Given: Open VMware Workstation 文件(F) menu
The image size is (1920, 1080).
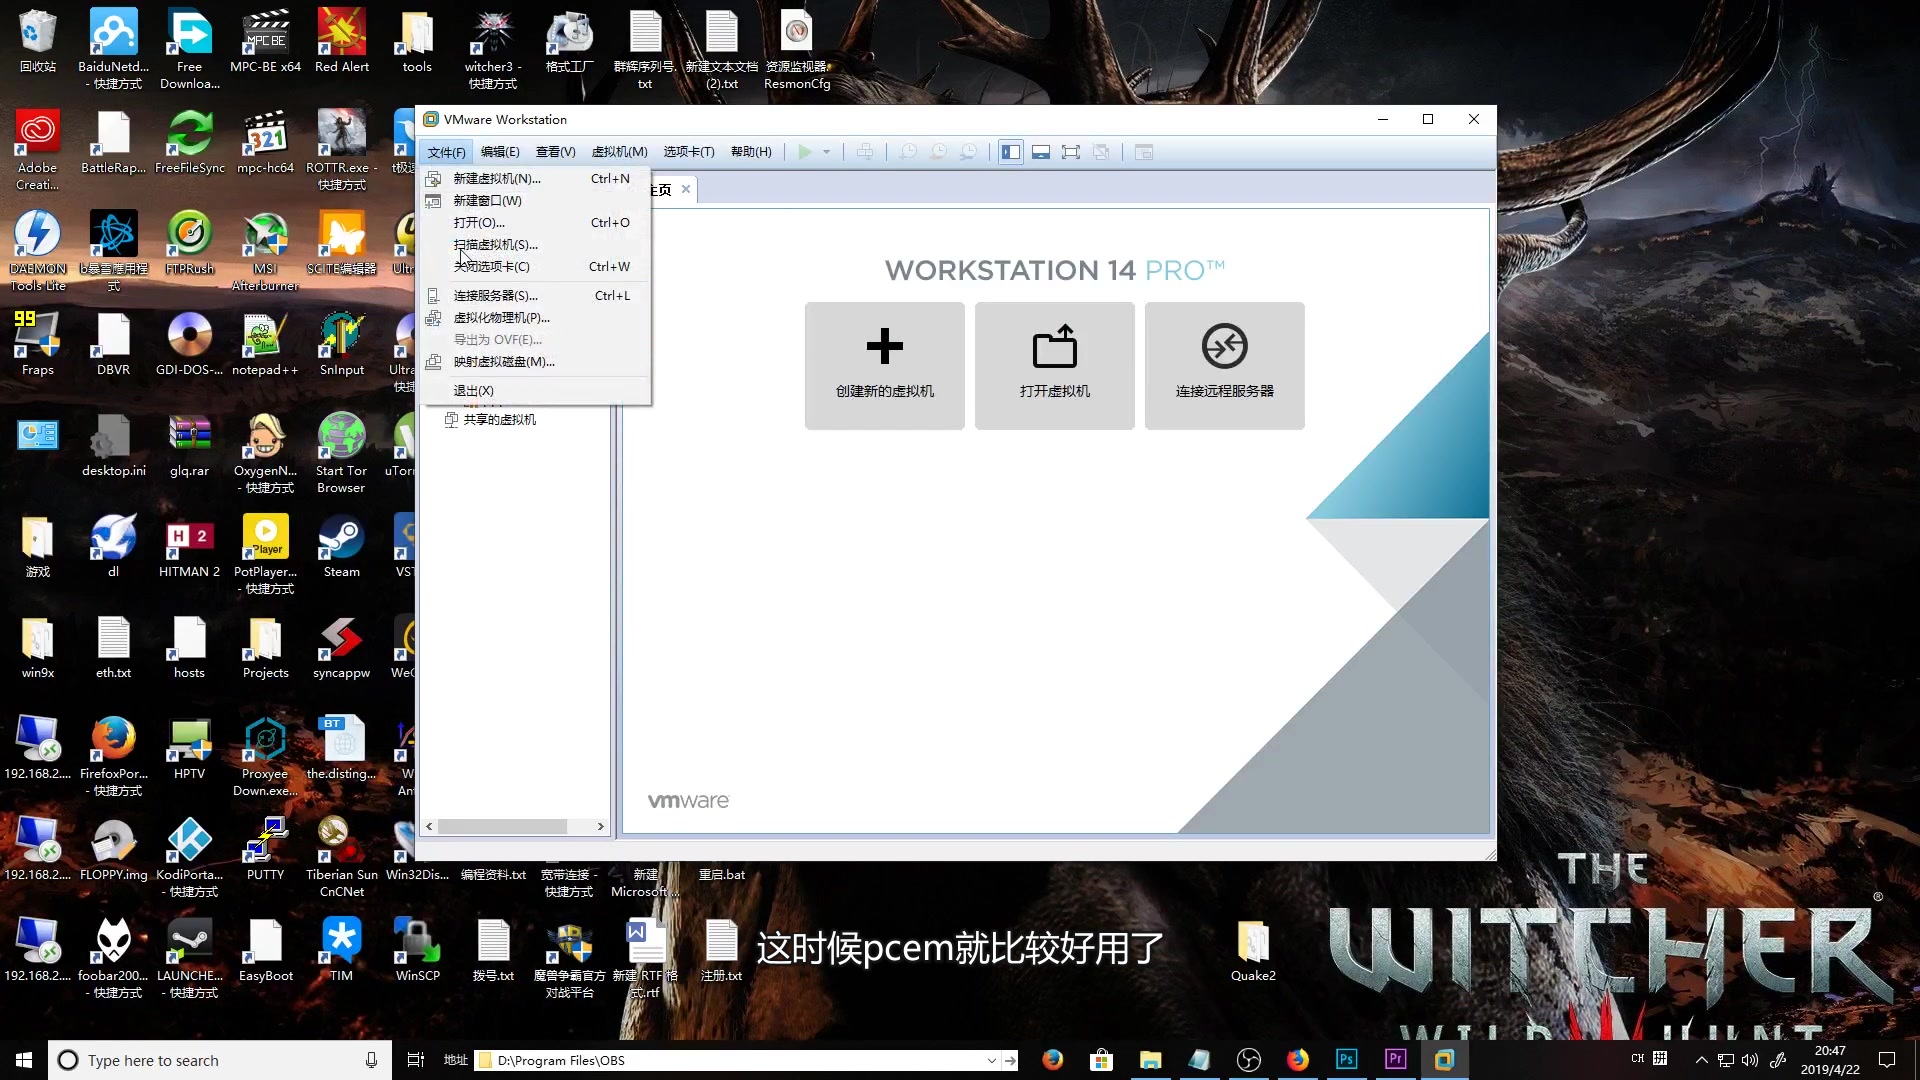Looking at the screenshot, I should [x=447, y=150].
